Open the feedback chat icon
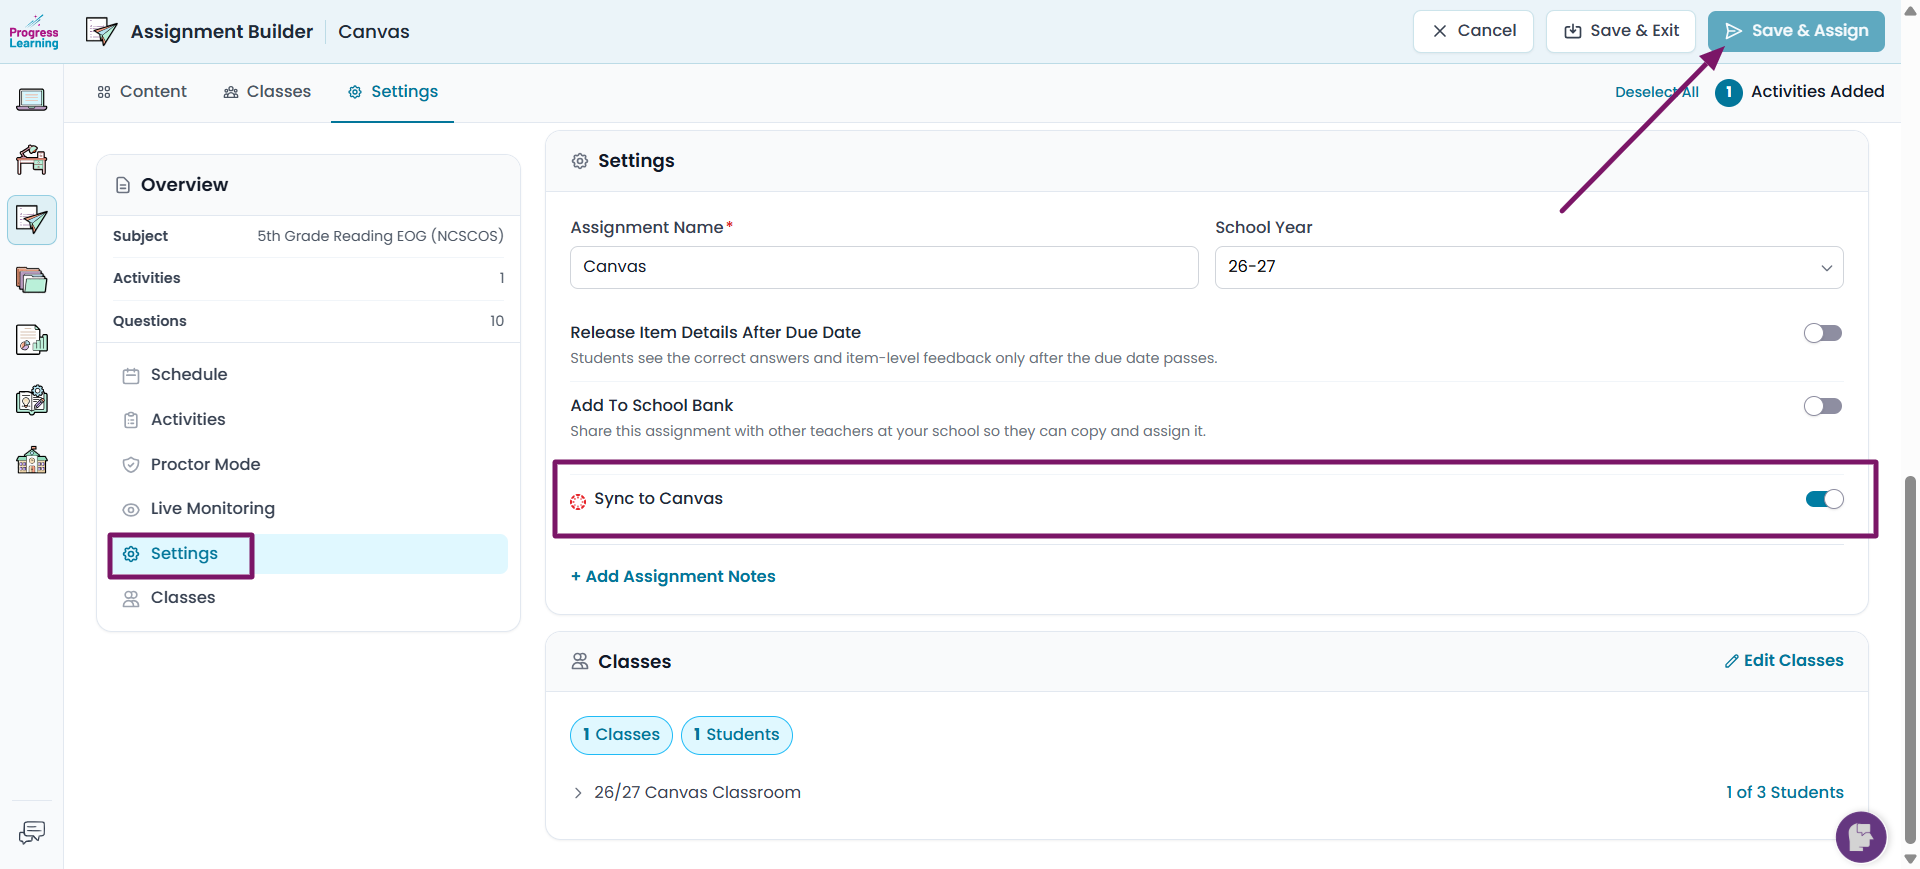 (x=32, y=832)
